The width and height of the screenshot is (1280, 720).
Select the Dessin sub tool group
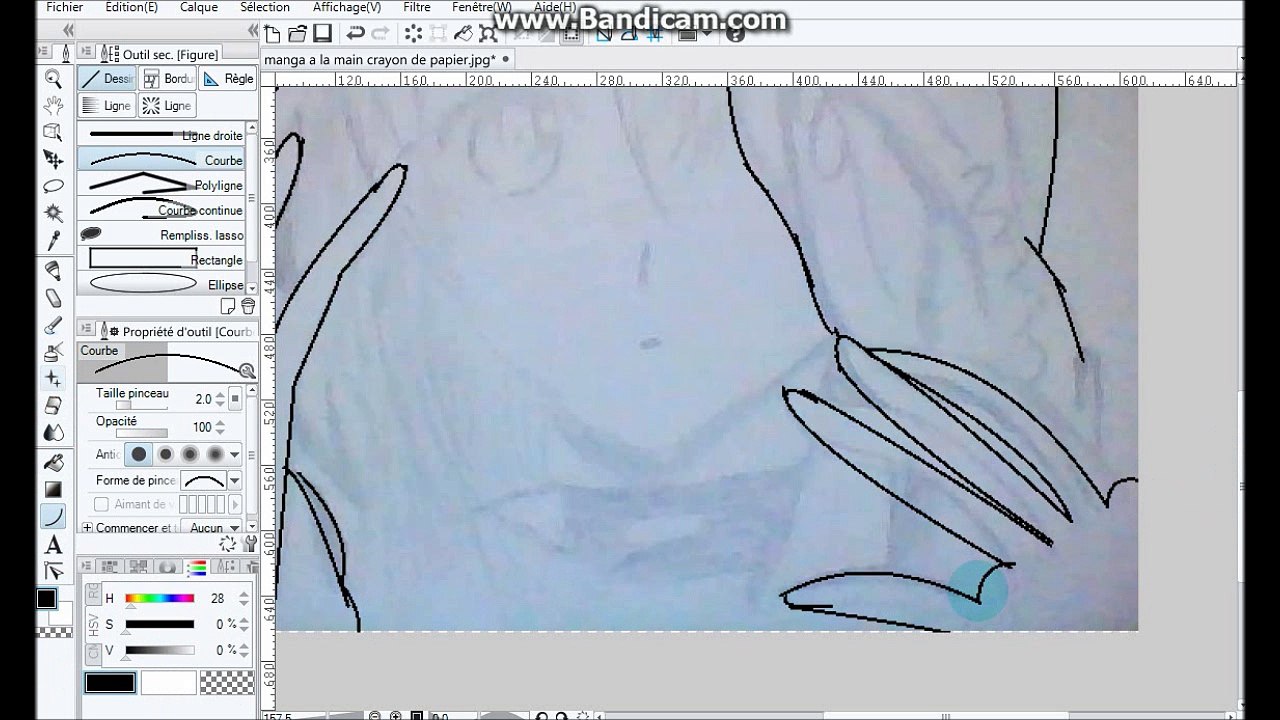tap(107, 79)
